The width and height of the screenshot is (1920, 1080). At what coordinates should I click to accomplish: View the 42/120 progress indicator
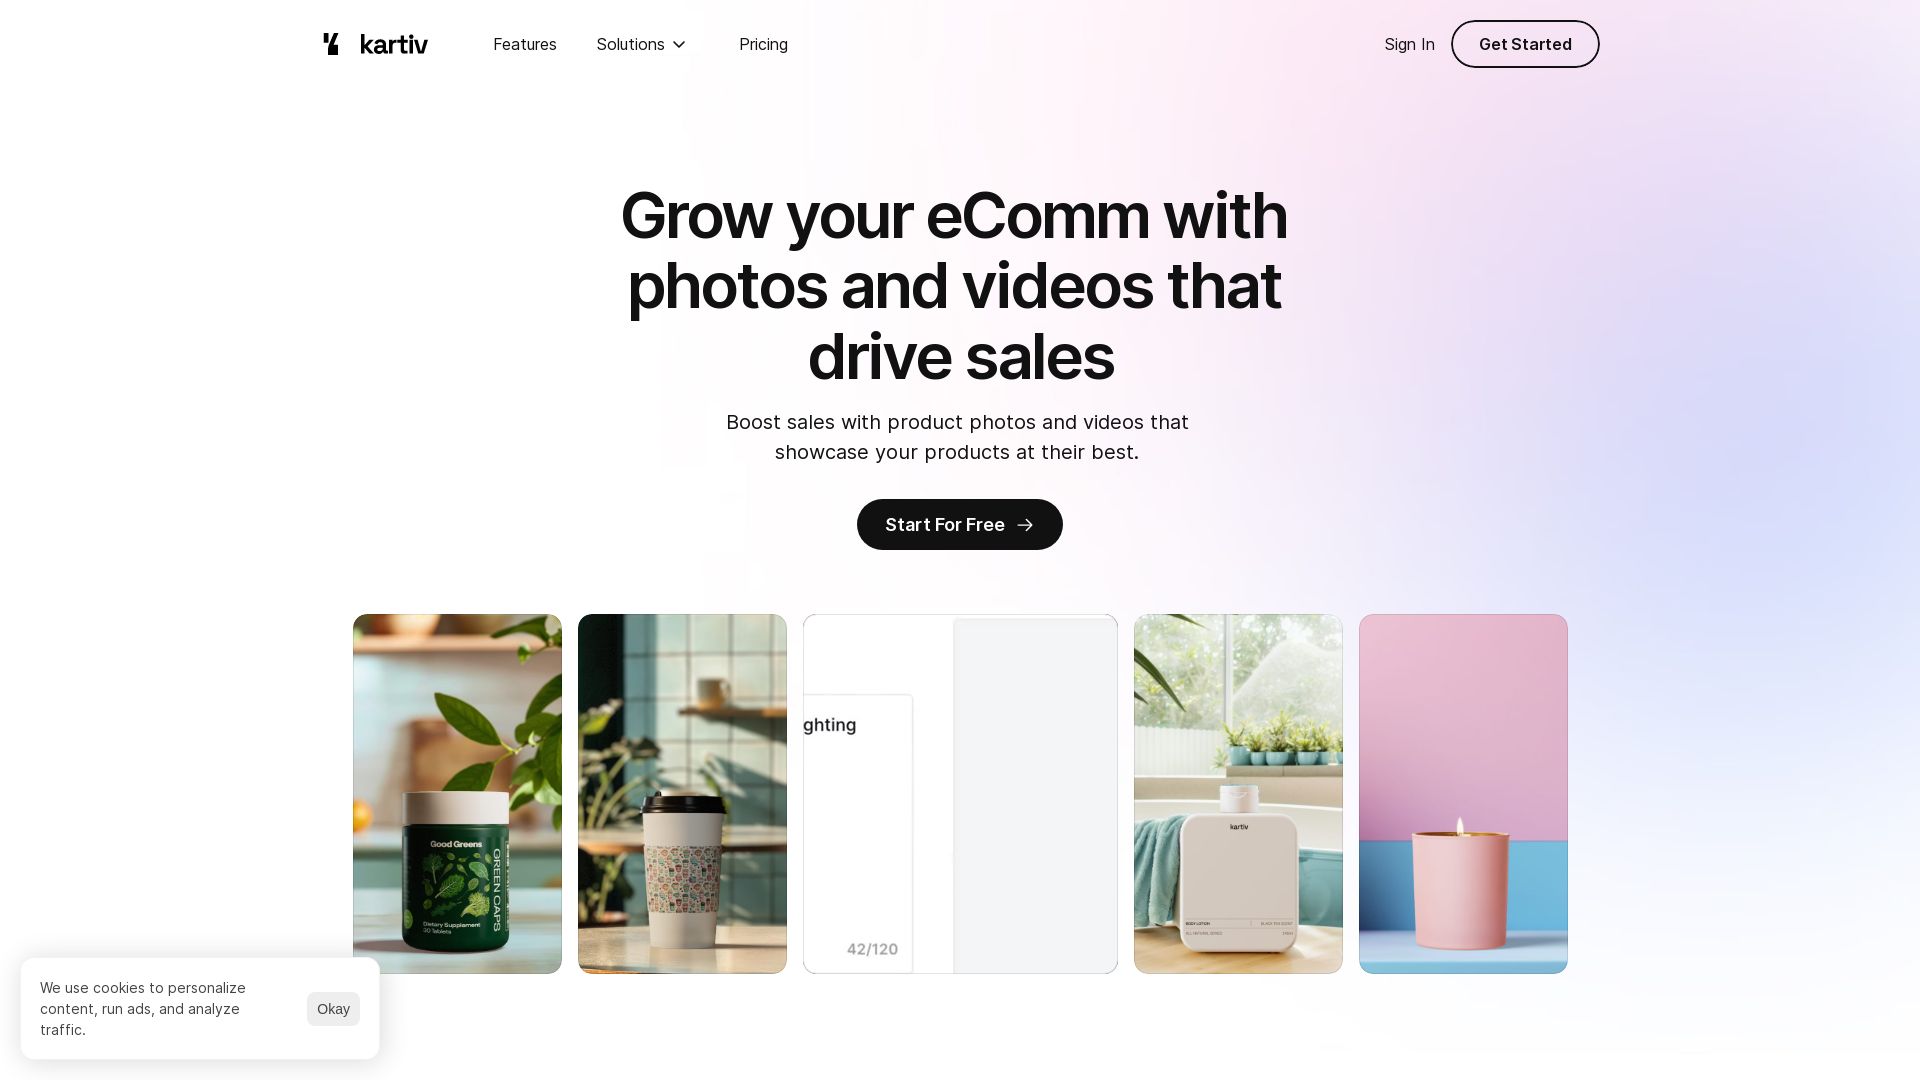872,949
